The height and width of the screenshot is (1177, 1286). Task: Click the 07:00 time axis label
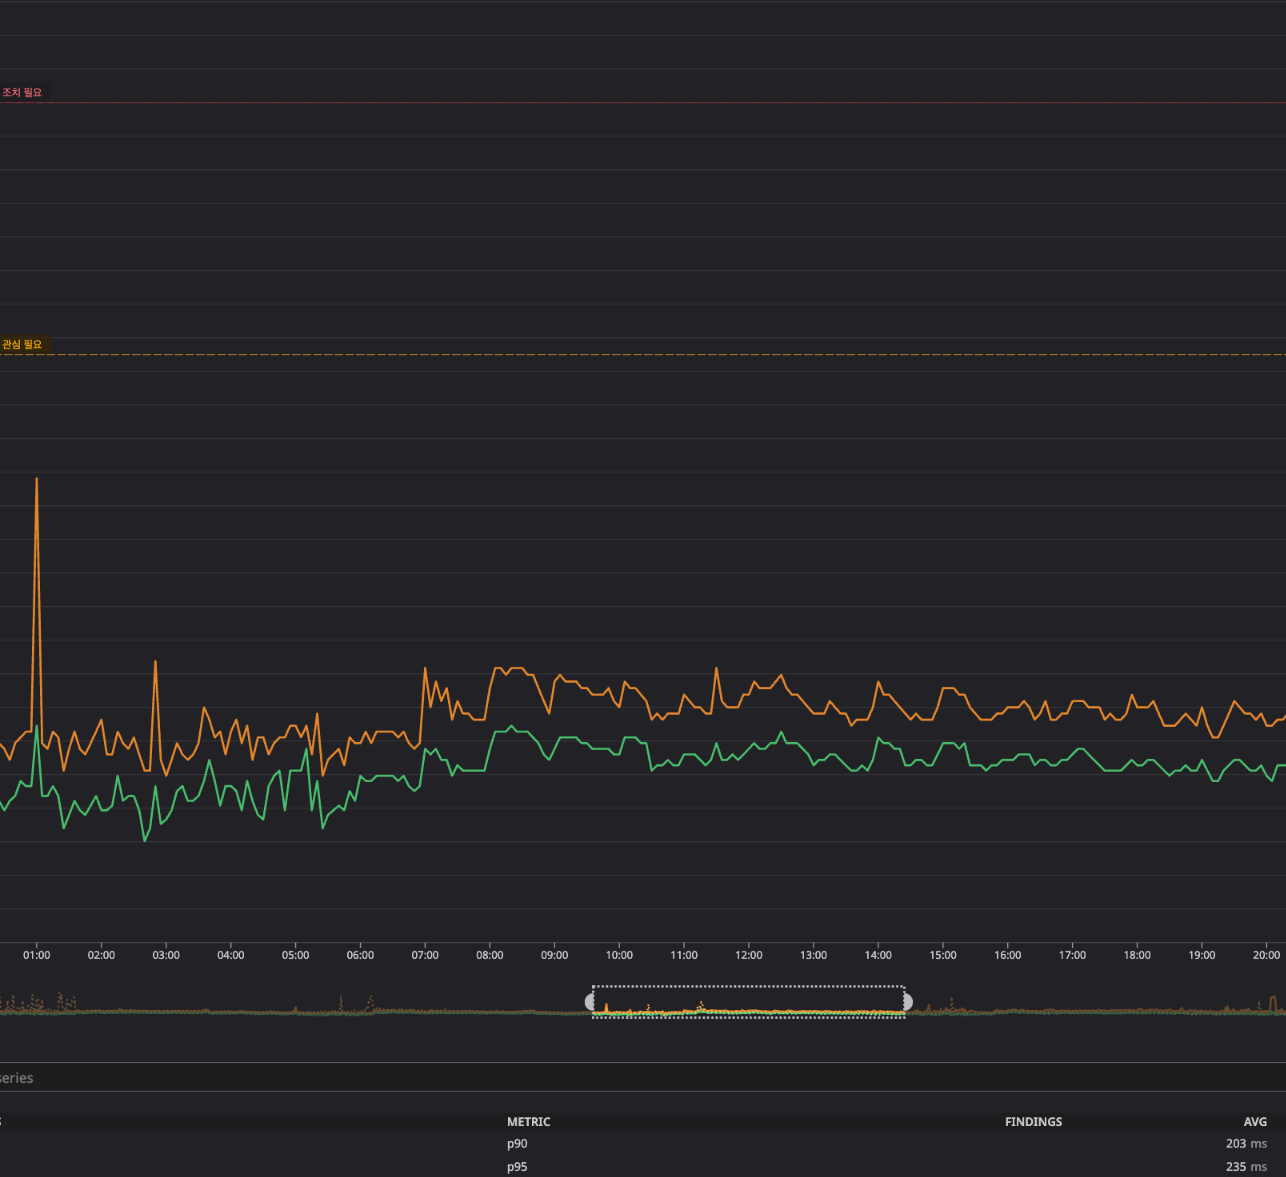tap(425, 956)
